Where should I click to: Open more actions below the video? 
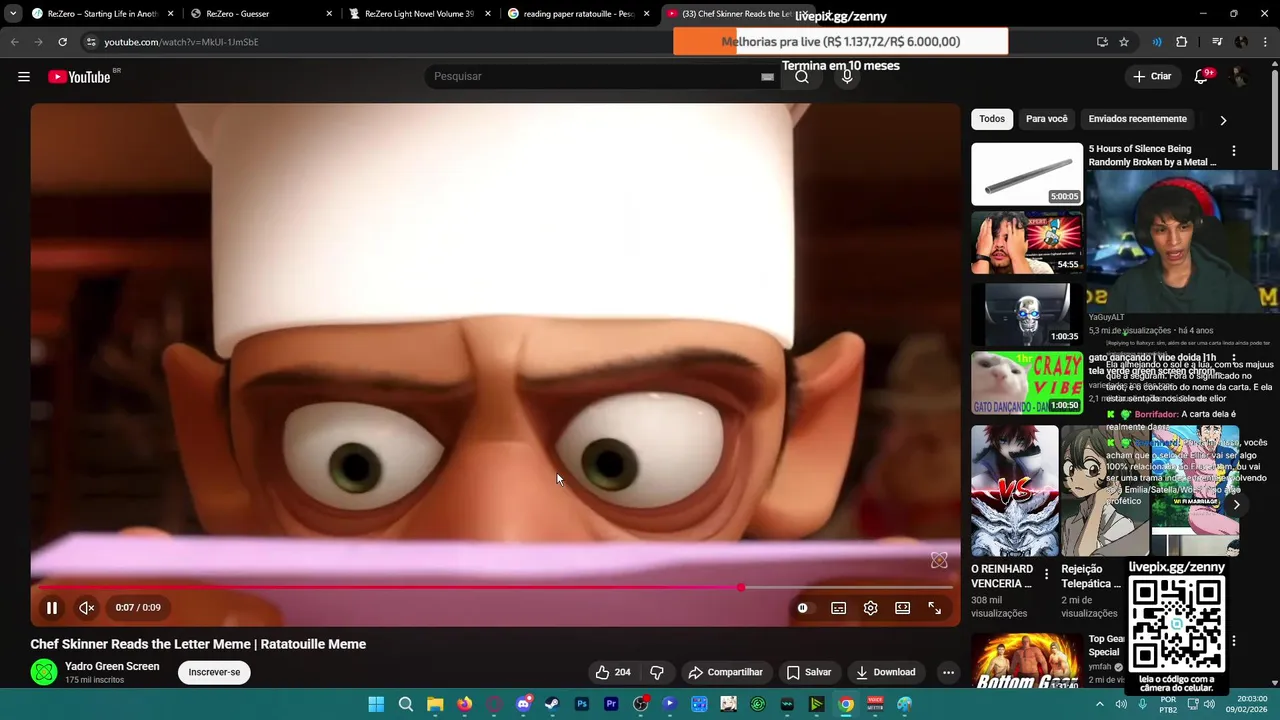pos(948,672)
